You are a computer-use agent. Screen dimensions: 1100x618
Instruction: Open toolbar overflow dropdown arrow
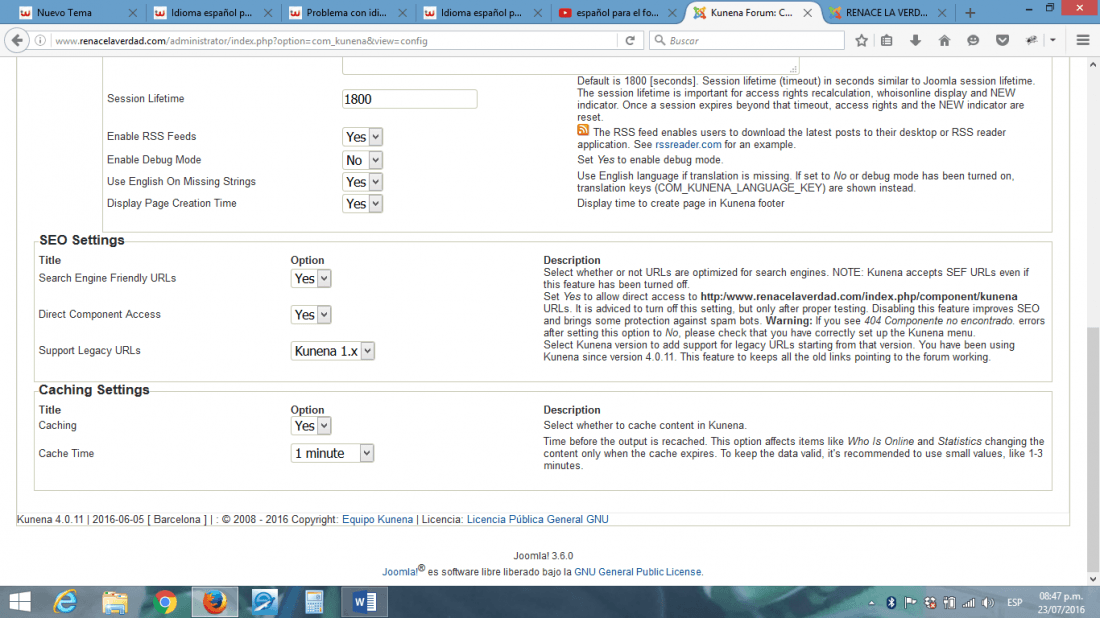1053,41
